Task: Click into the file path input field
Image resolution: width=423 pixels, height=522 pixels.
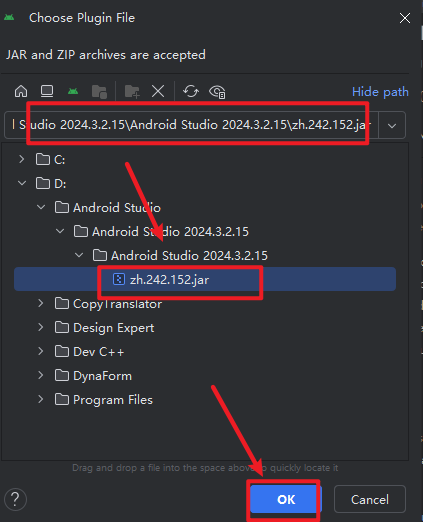Action: coord(191,125)
